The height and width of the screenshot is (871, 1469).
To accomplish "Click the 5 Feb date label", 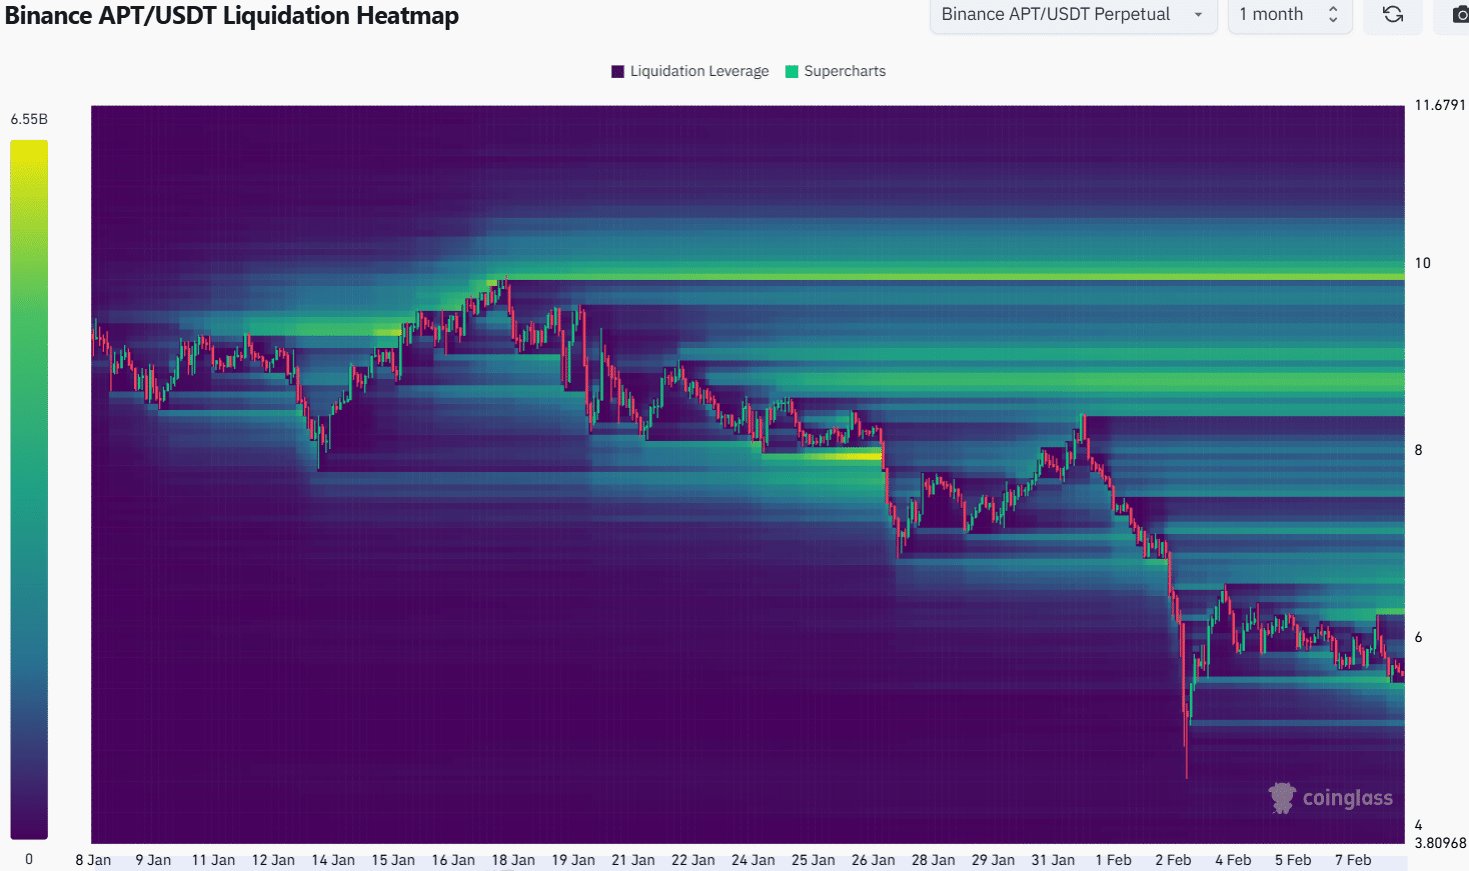I will pyautogui.click(x=1293, y=860).
